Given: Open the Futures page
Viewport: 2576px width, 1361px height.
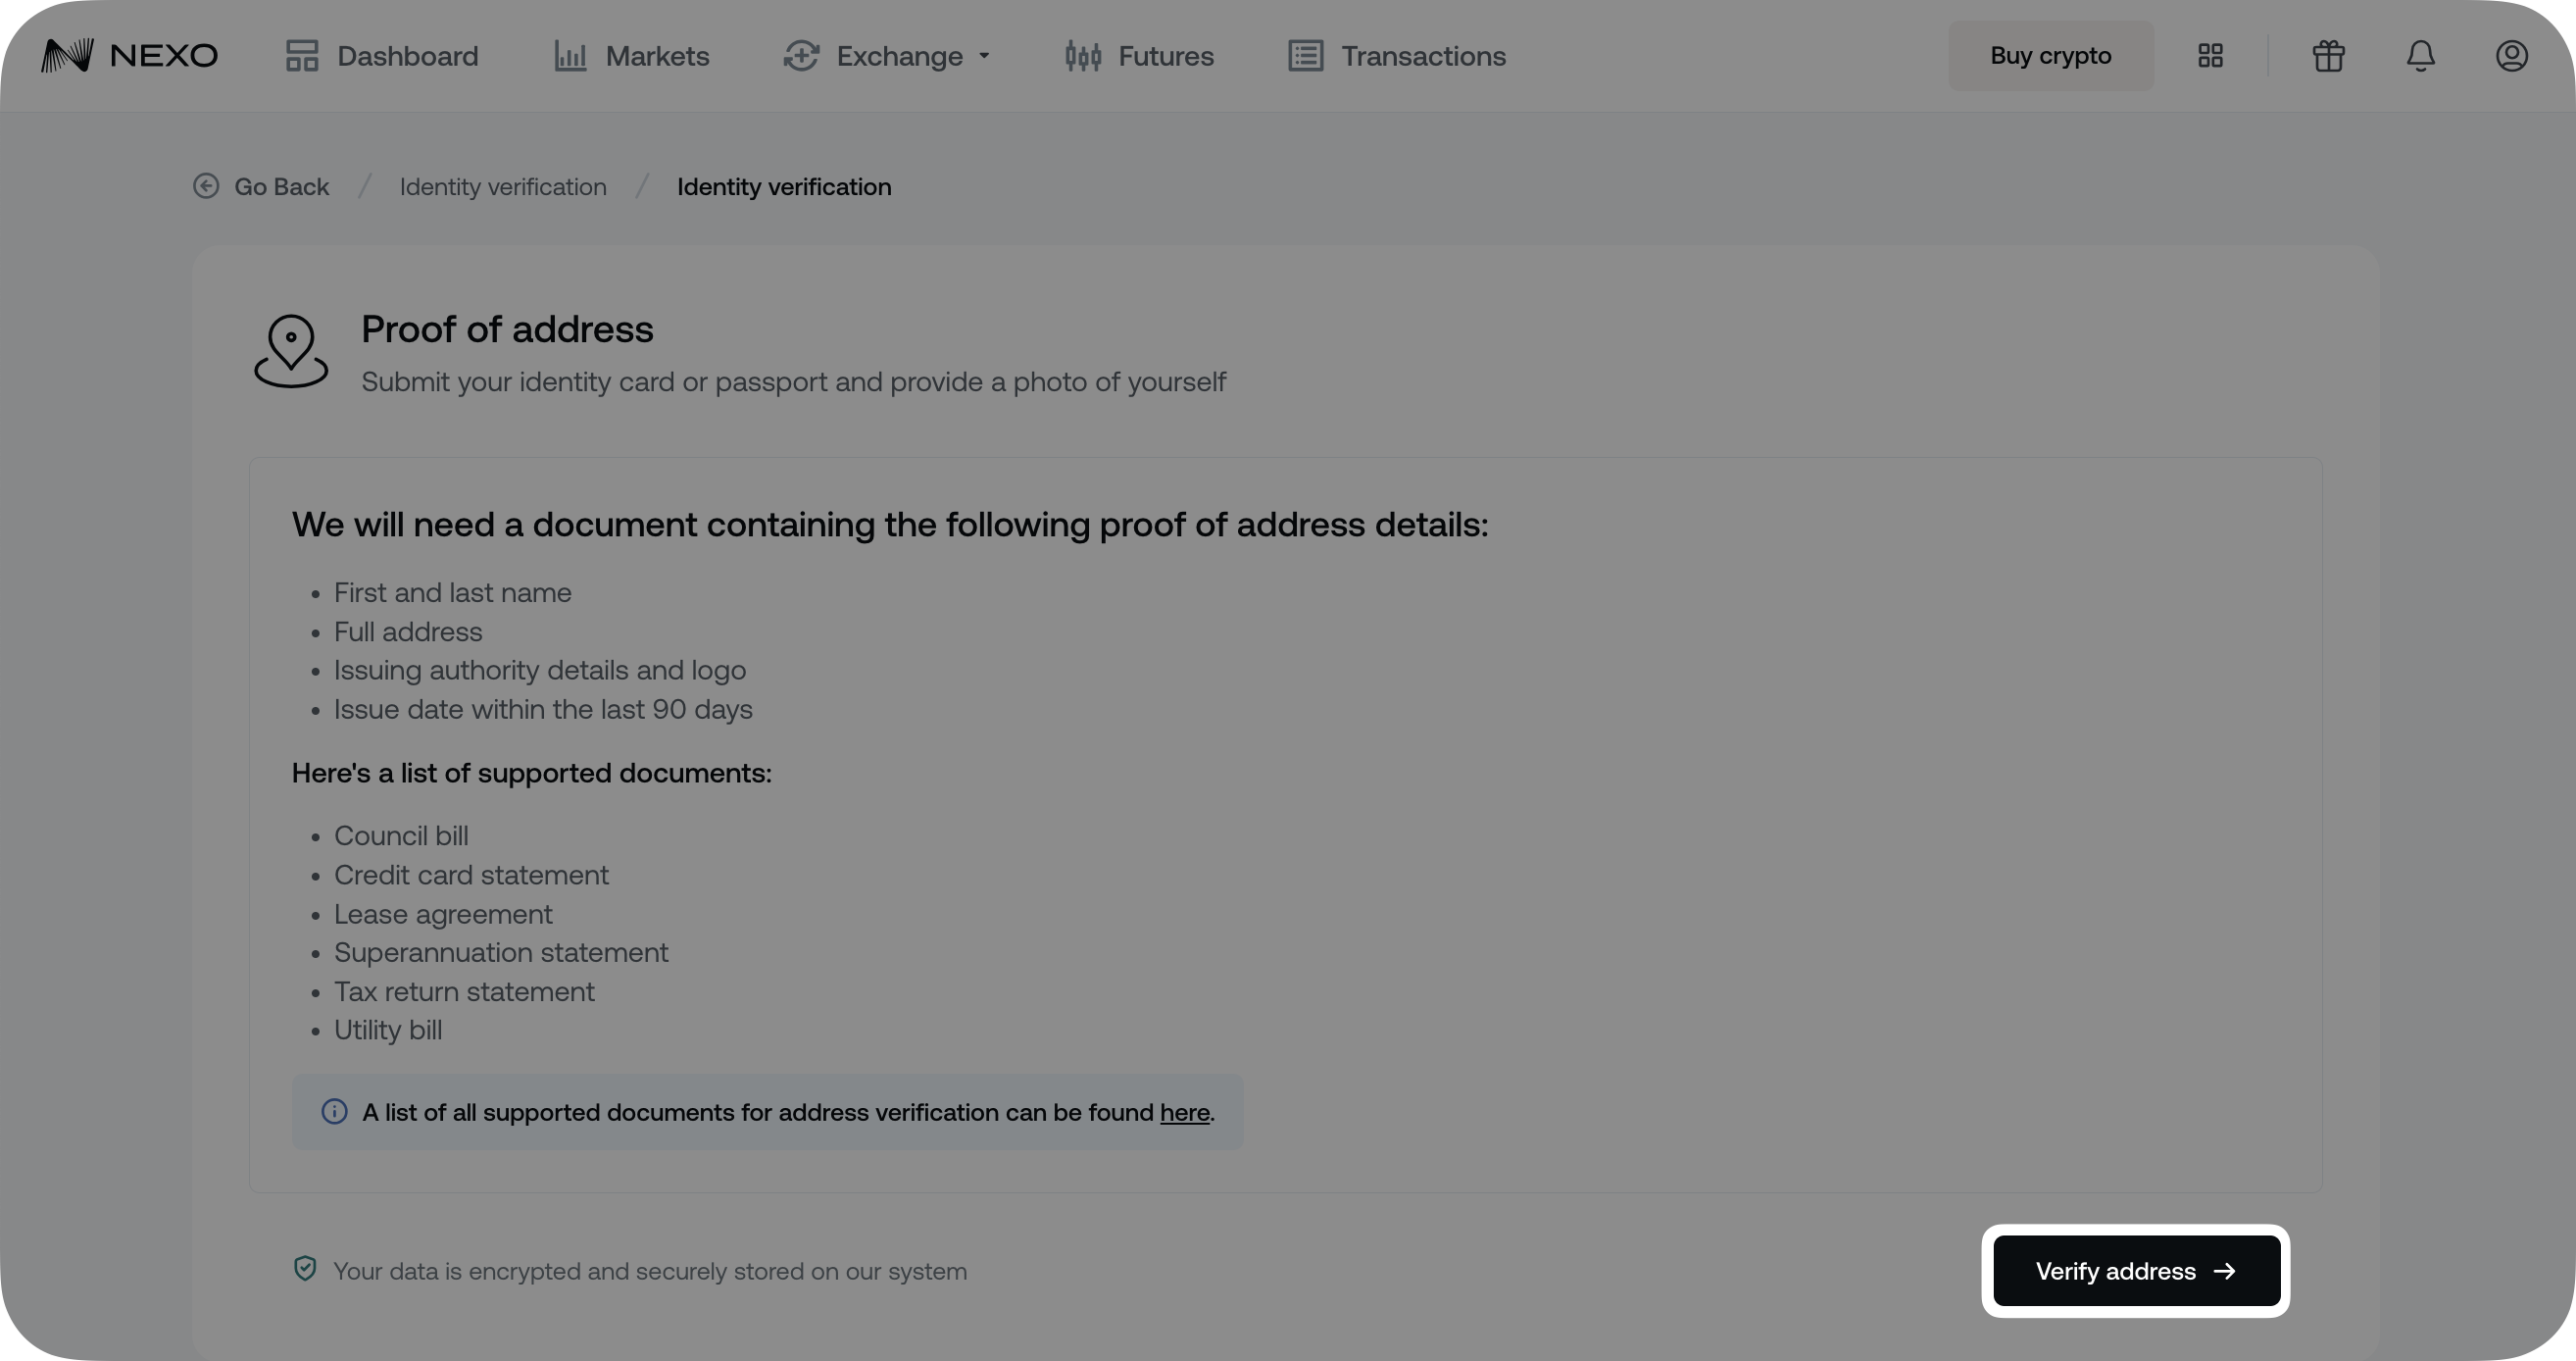Looking at the screenshot, I should 1140,56.
